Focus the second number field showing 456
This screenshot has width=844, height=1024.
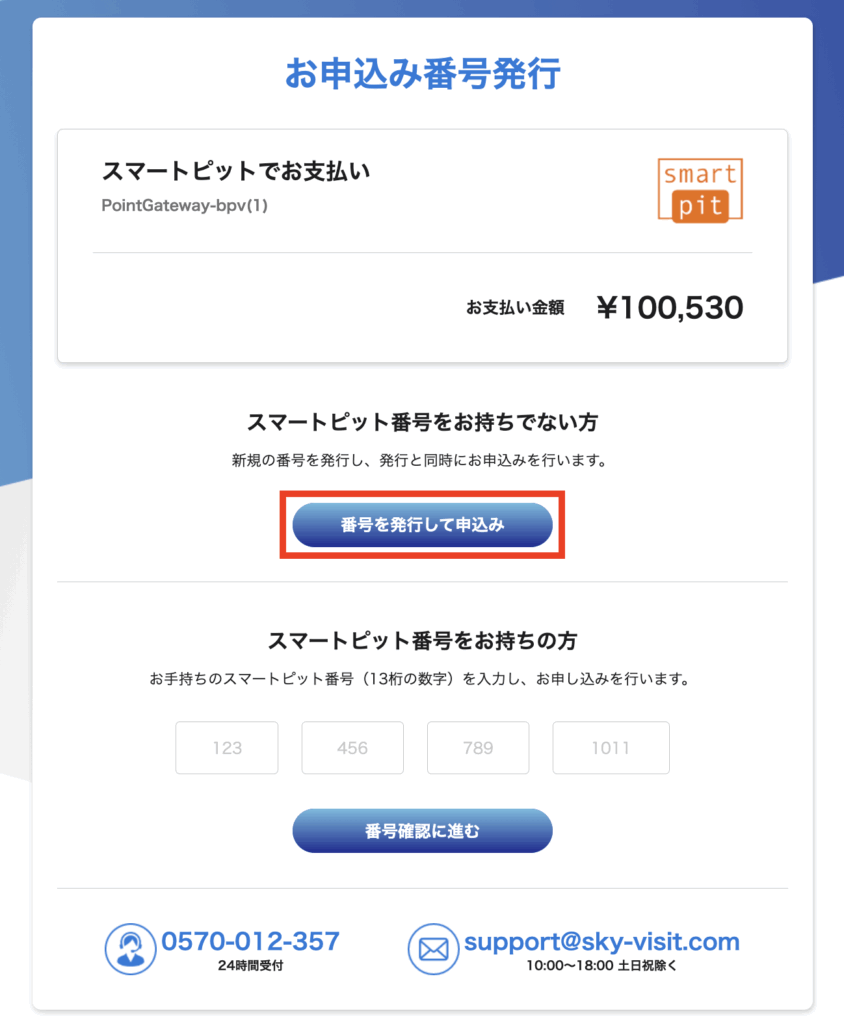tap(352, 748)
